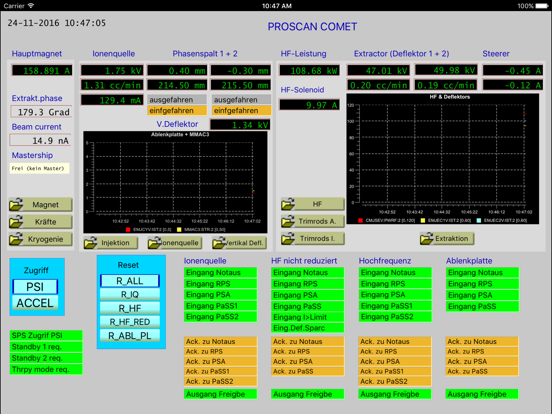Click the Steerer -0.45 A field
Screen dimensions: 552x414
pyautogui.click(x=513, y=70)
